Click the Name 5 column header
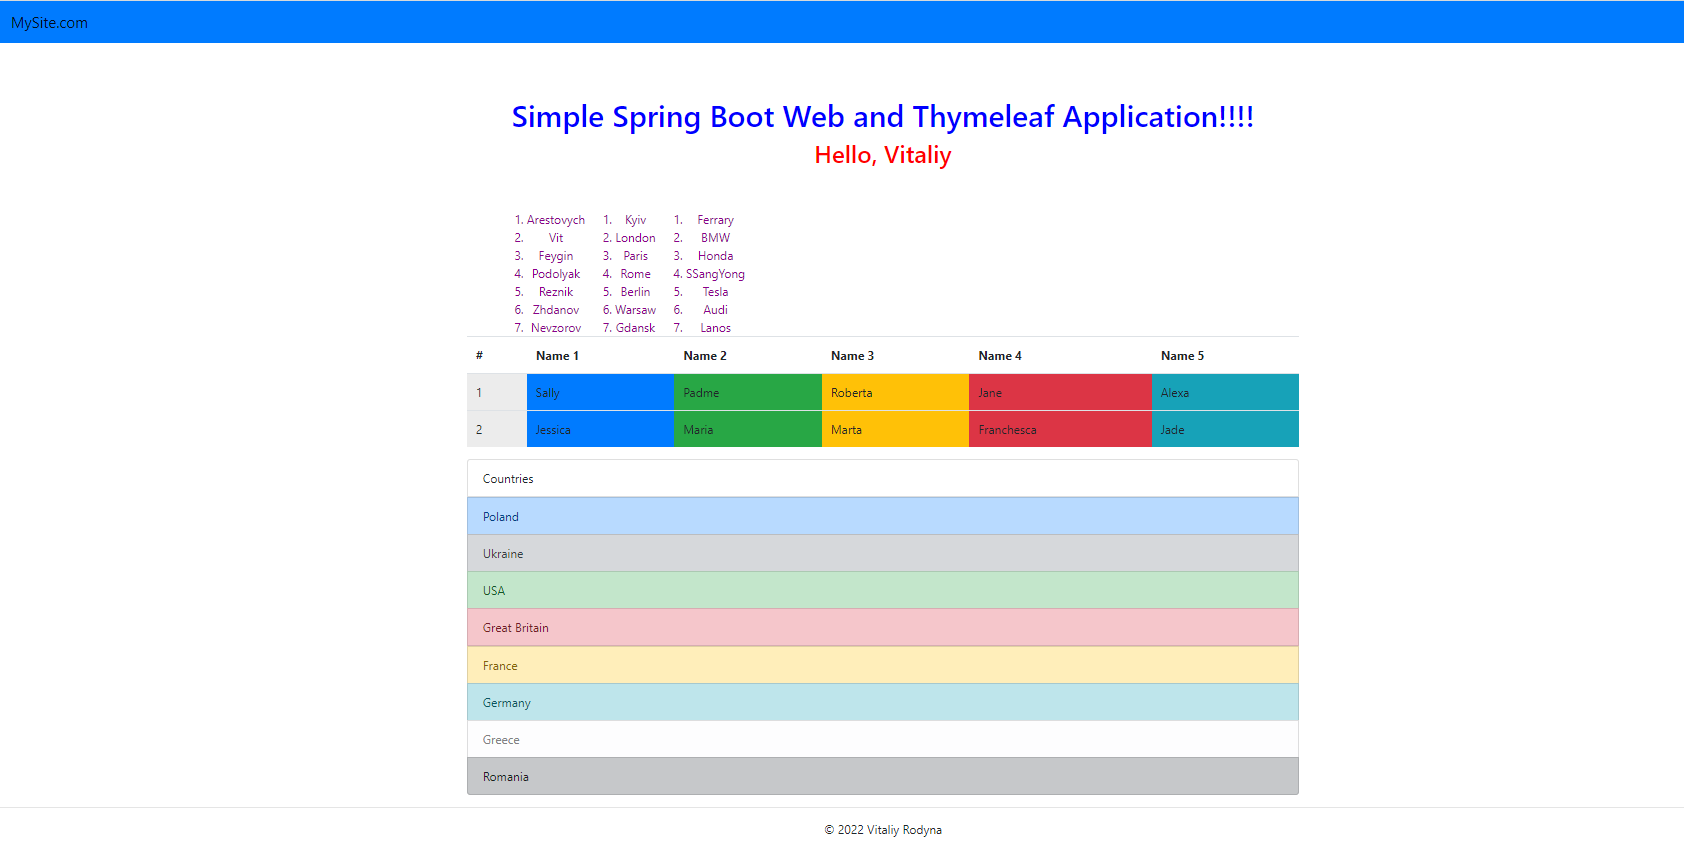This screenshot has height=858, width=1684. tap(1225, 355)
